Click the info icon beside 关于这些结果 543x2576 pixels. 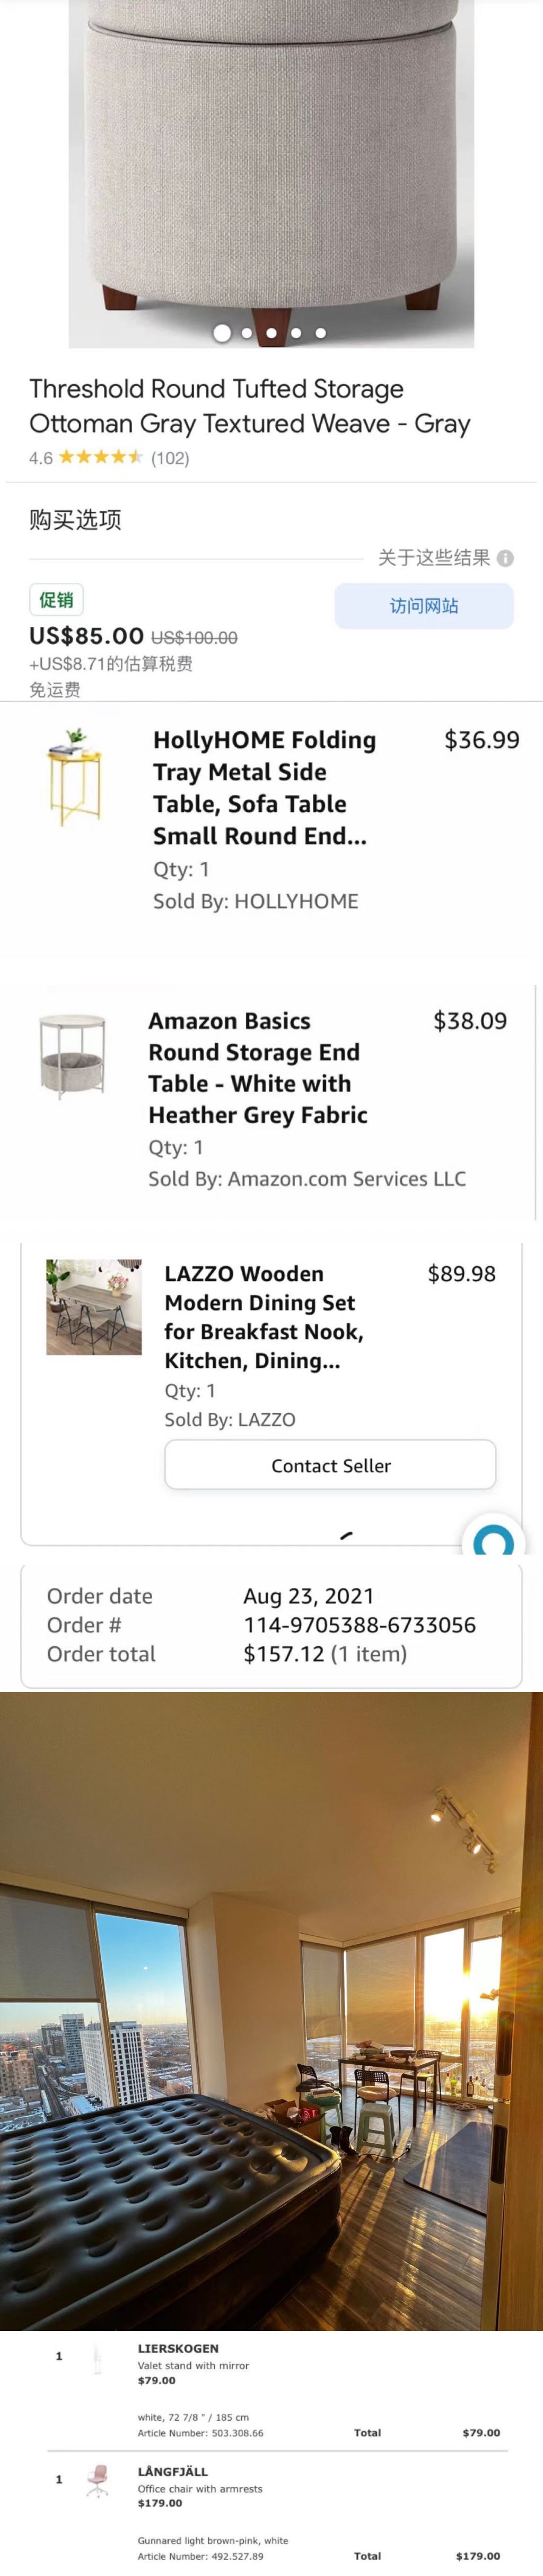pyautogui.click(x=506, y=558)
